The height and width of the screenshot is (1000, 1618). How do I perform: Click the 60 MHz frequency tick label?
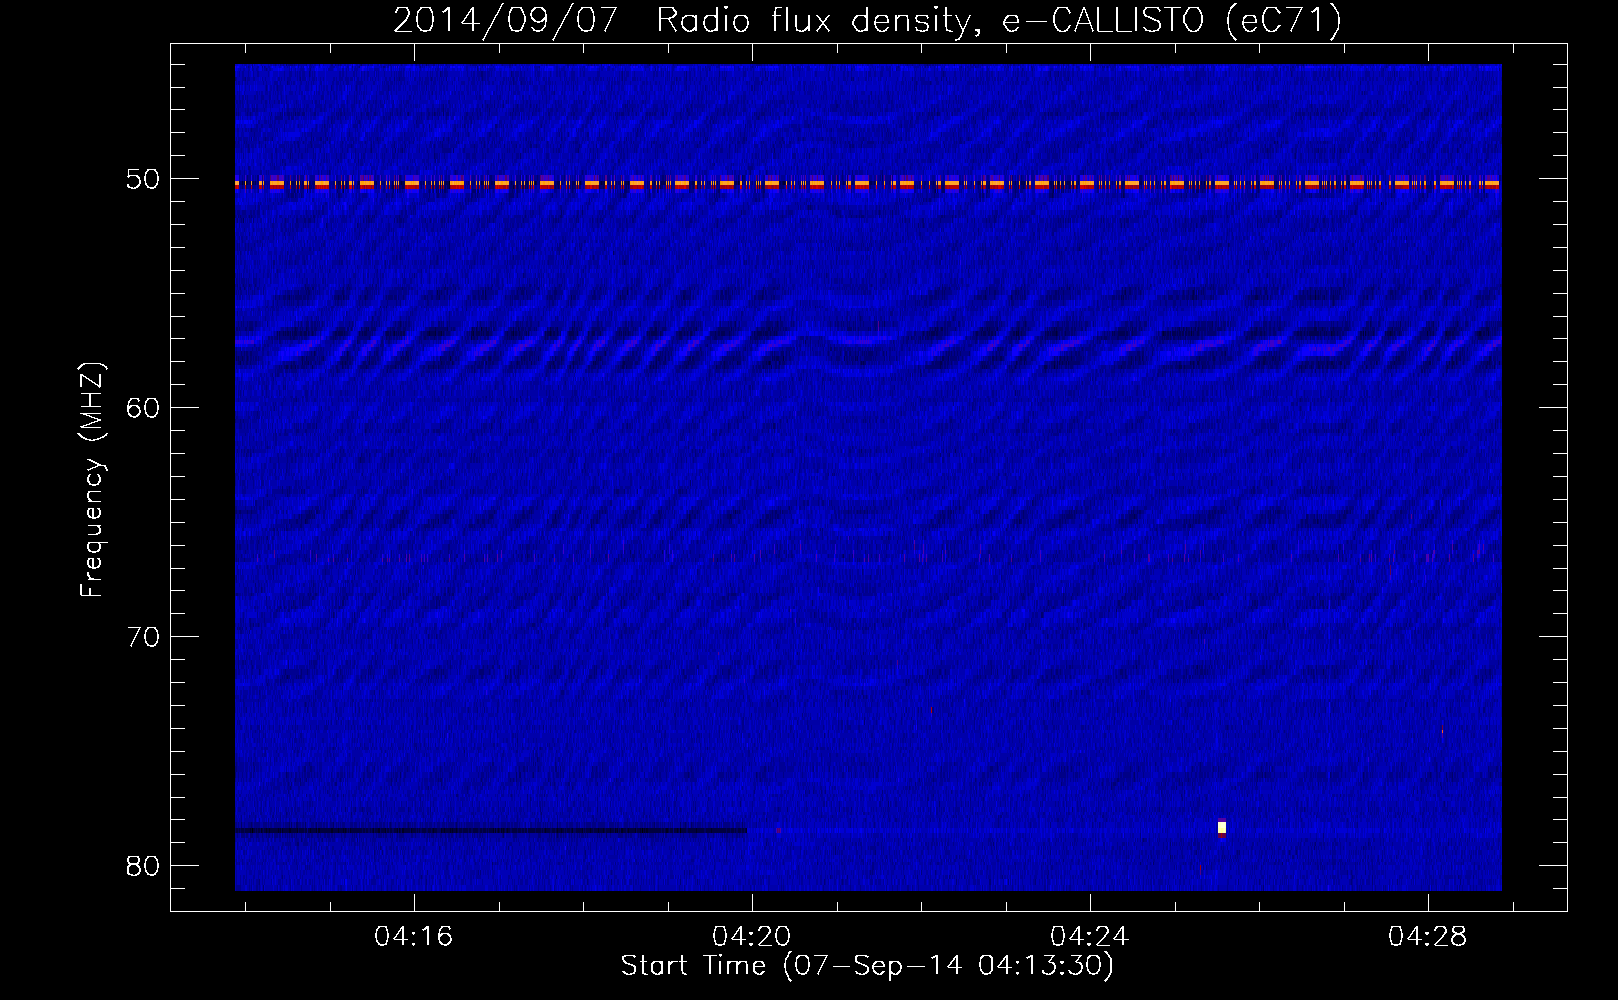(143, 408)
